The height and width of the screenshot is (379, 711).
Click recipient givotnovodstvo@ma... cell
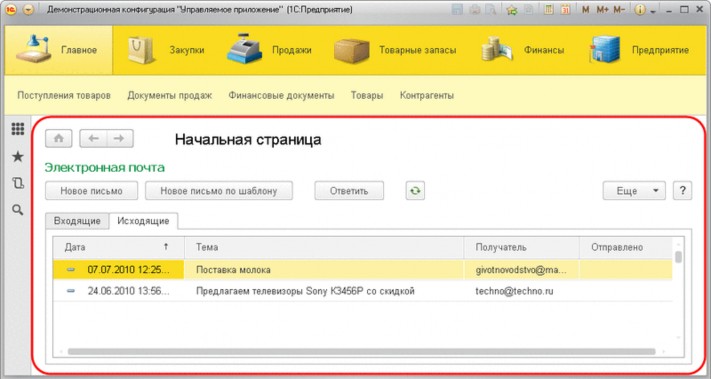[x=521, y=270]
